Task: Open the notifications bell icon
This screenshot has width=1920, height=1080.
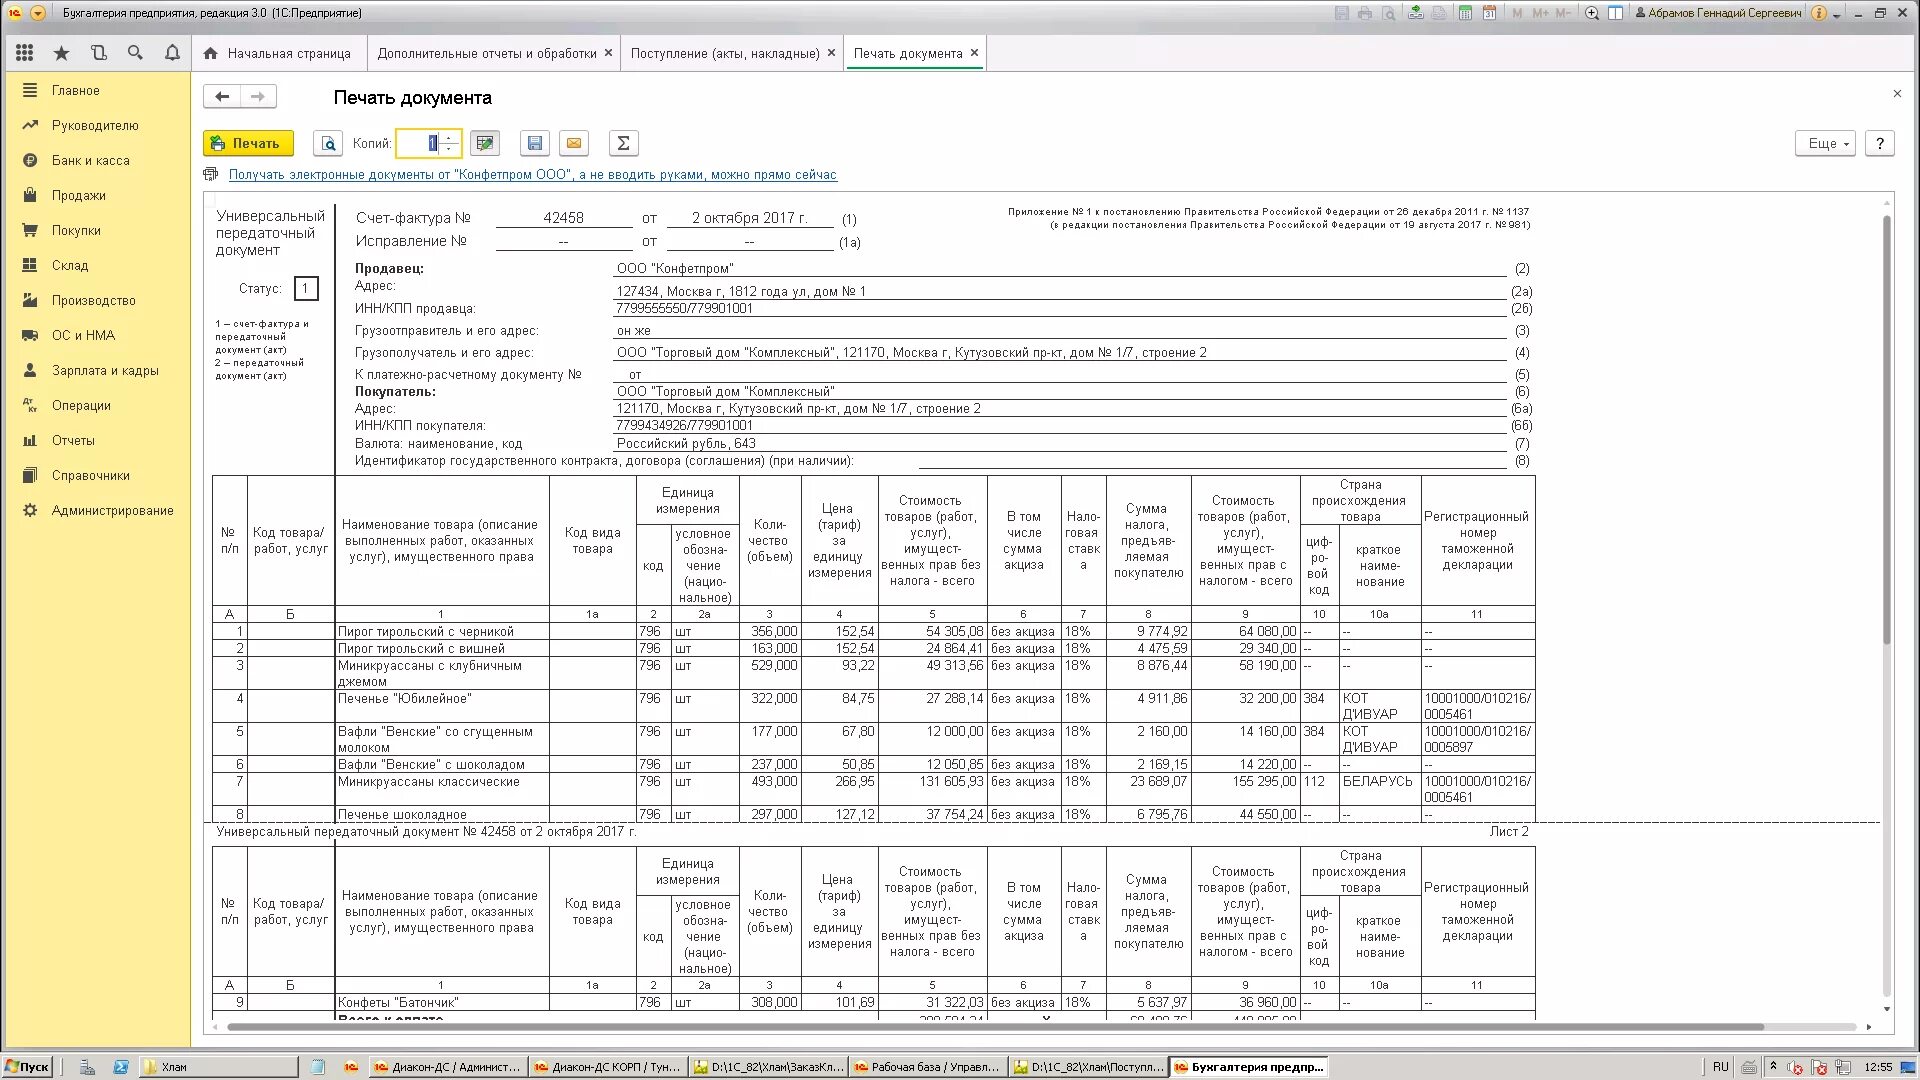Action: click(x=172, y=53)
